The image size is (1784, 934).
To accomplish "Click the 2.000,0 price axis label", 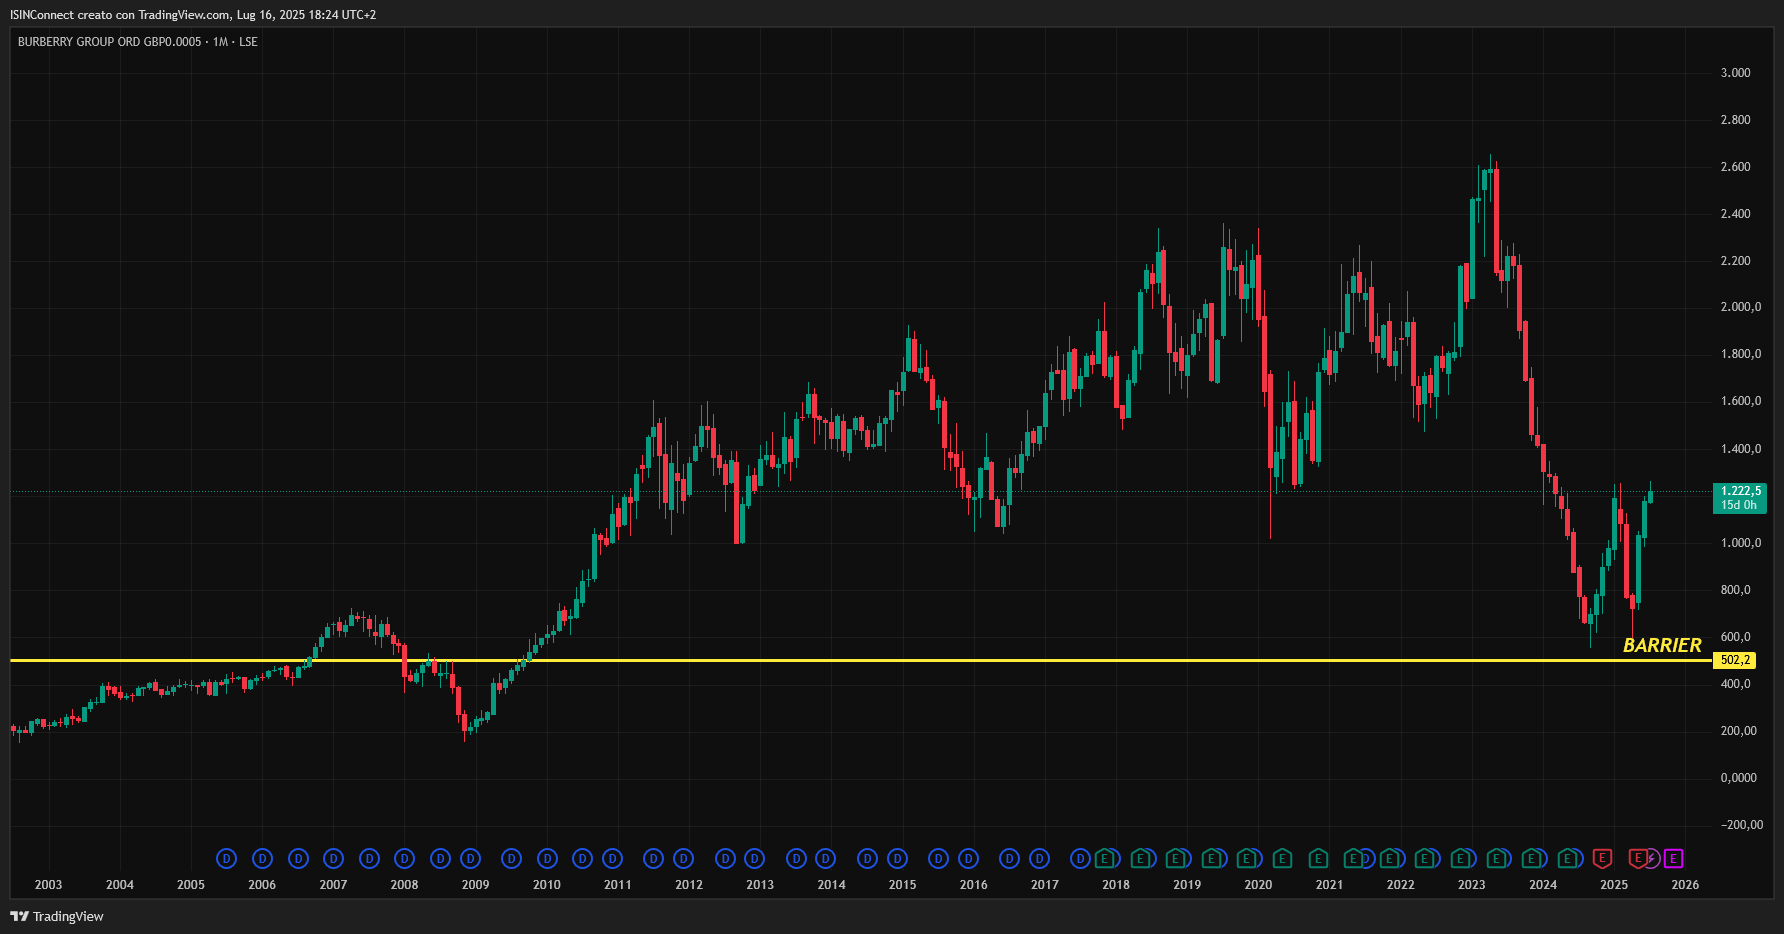I will point(1741,307).
